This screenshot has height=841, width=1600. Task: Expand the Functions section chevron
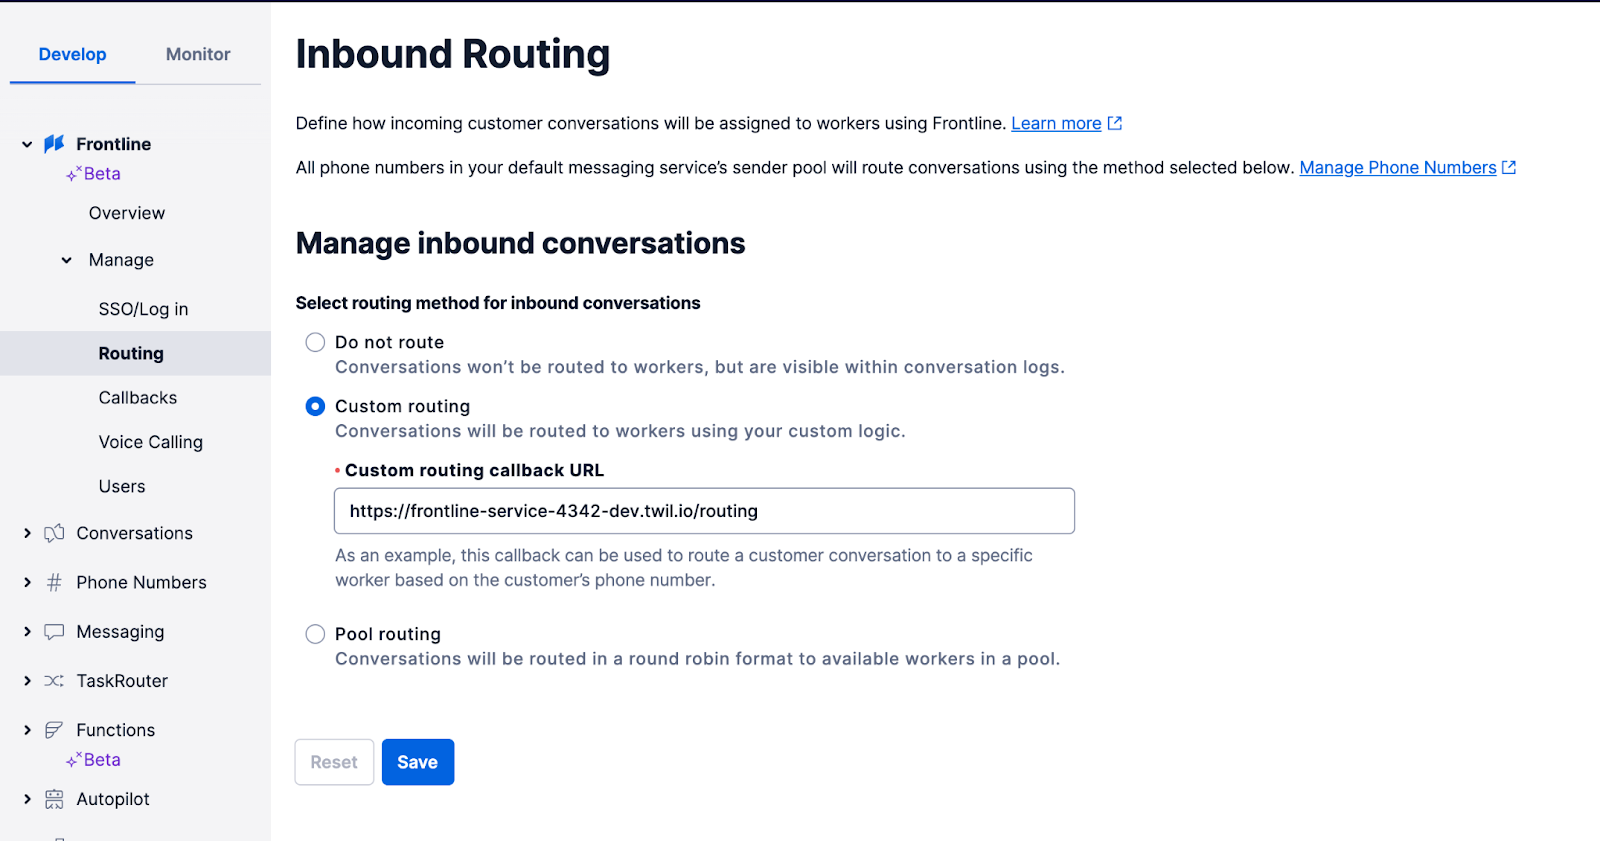(x=27, y=730)
